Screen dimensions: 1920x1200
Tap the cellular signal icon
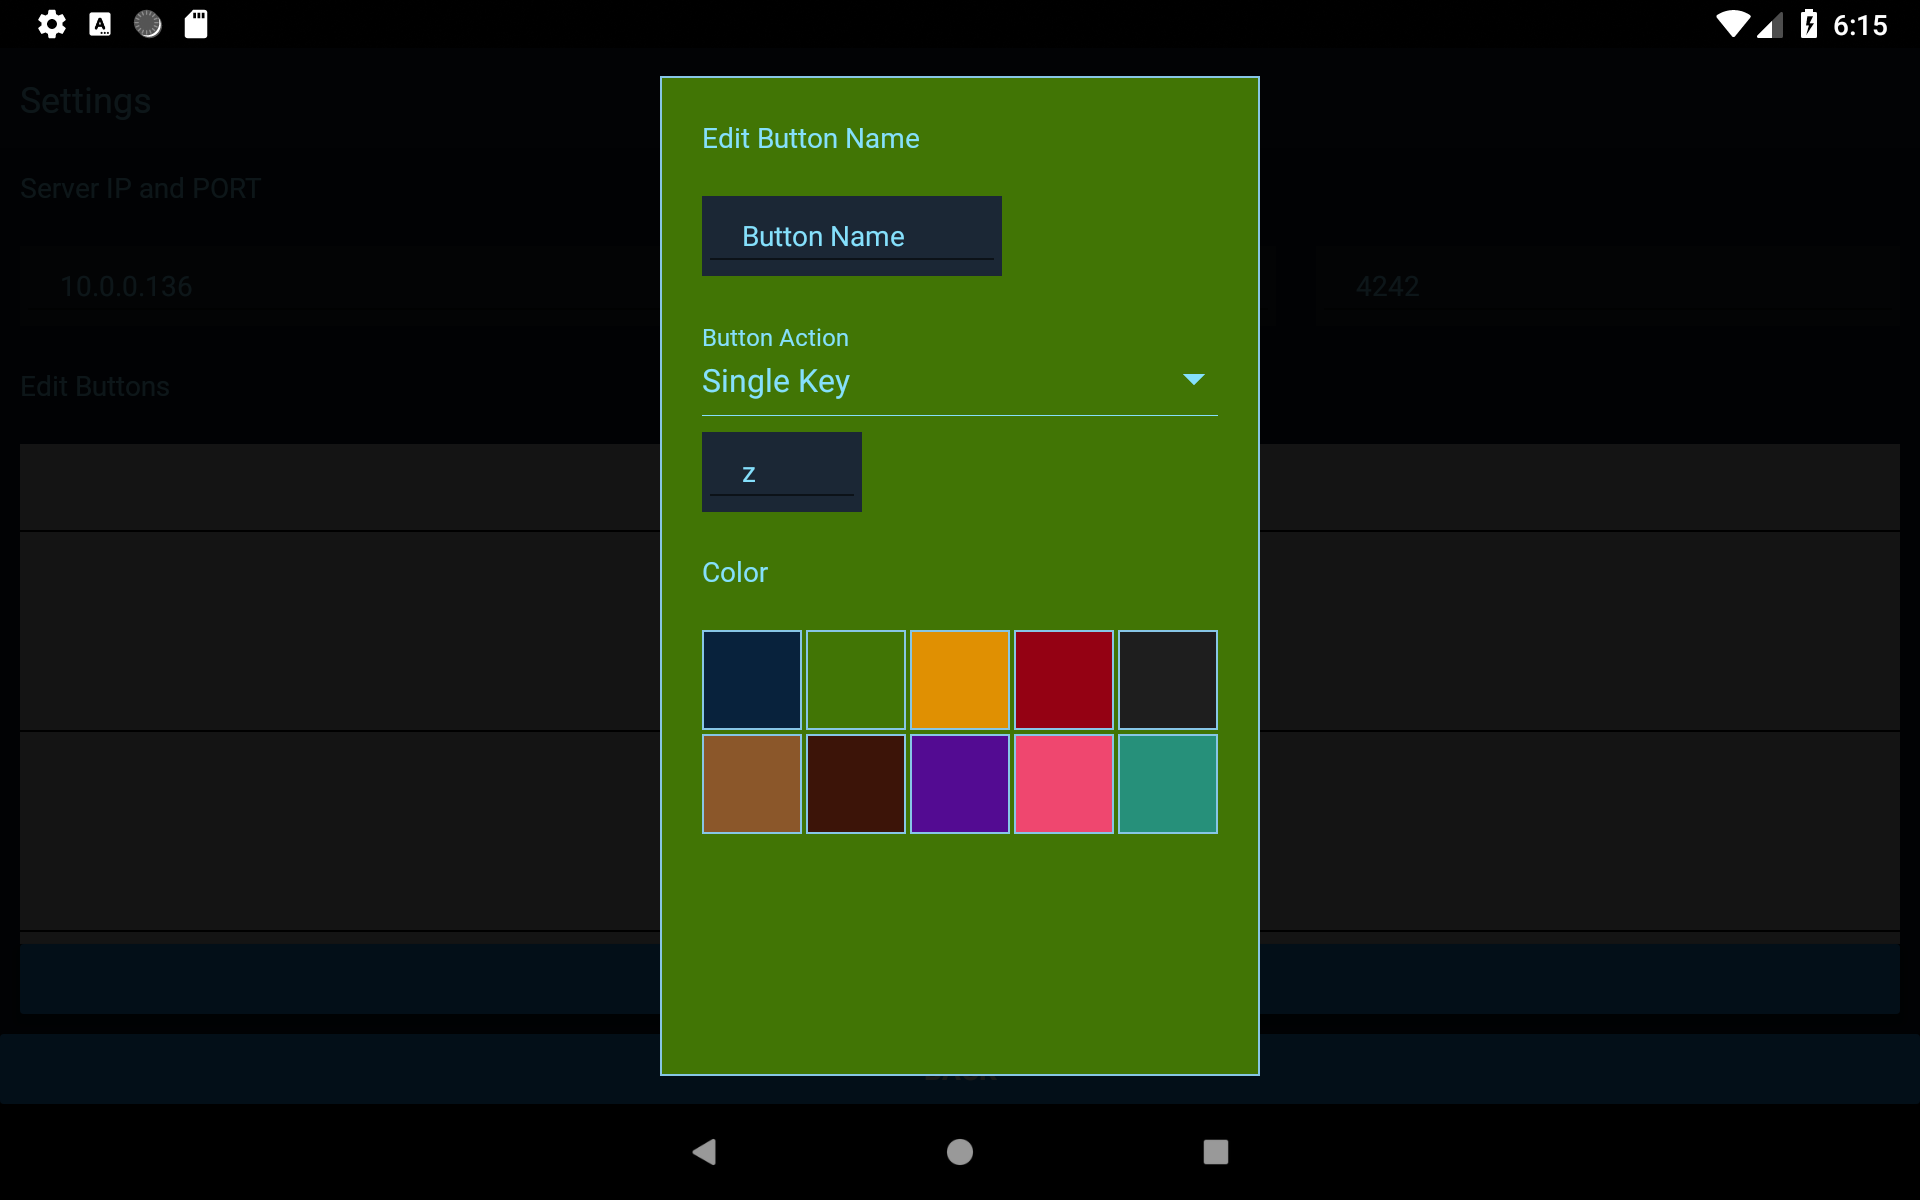click(x=1771, y=24)
